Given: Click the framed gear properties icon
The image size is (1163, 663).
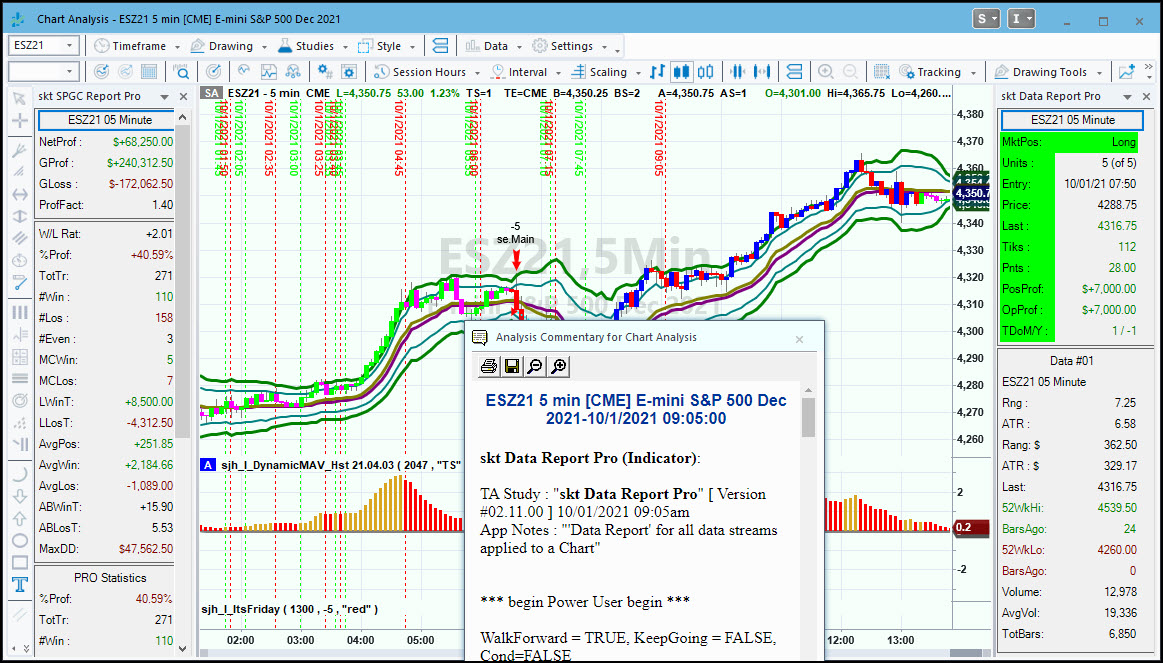Looking at the screenshot, I should click(x=349, y=72).
